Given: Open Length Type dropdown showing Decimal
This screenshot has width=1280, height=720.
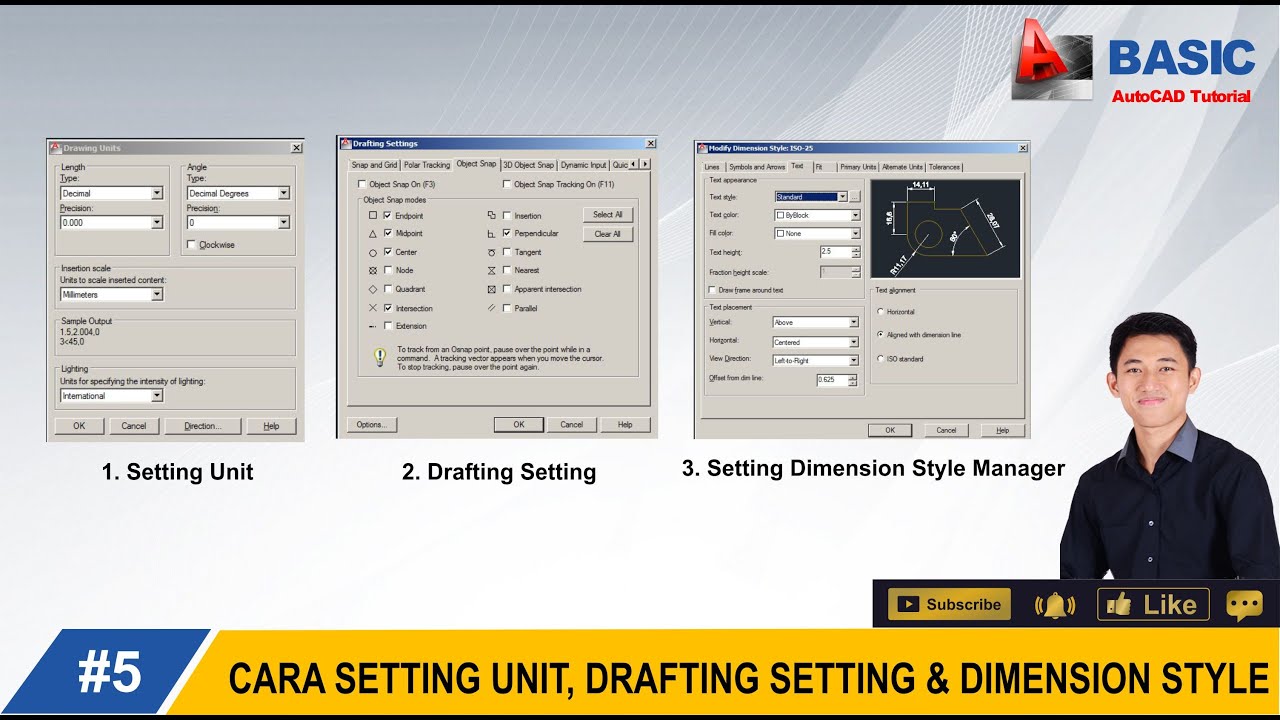Looking at the screenshot, I should pyautogui.click(x=111, y=193).
